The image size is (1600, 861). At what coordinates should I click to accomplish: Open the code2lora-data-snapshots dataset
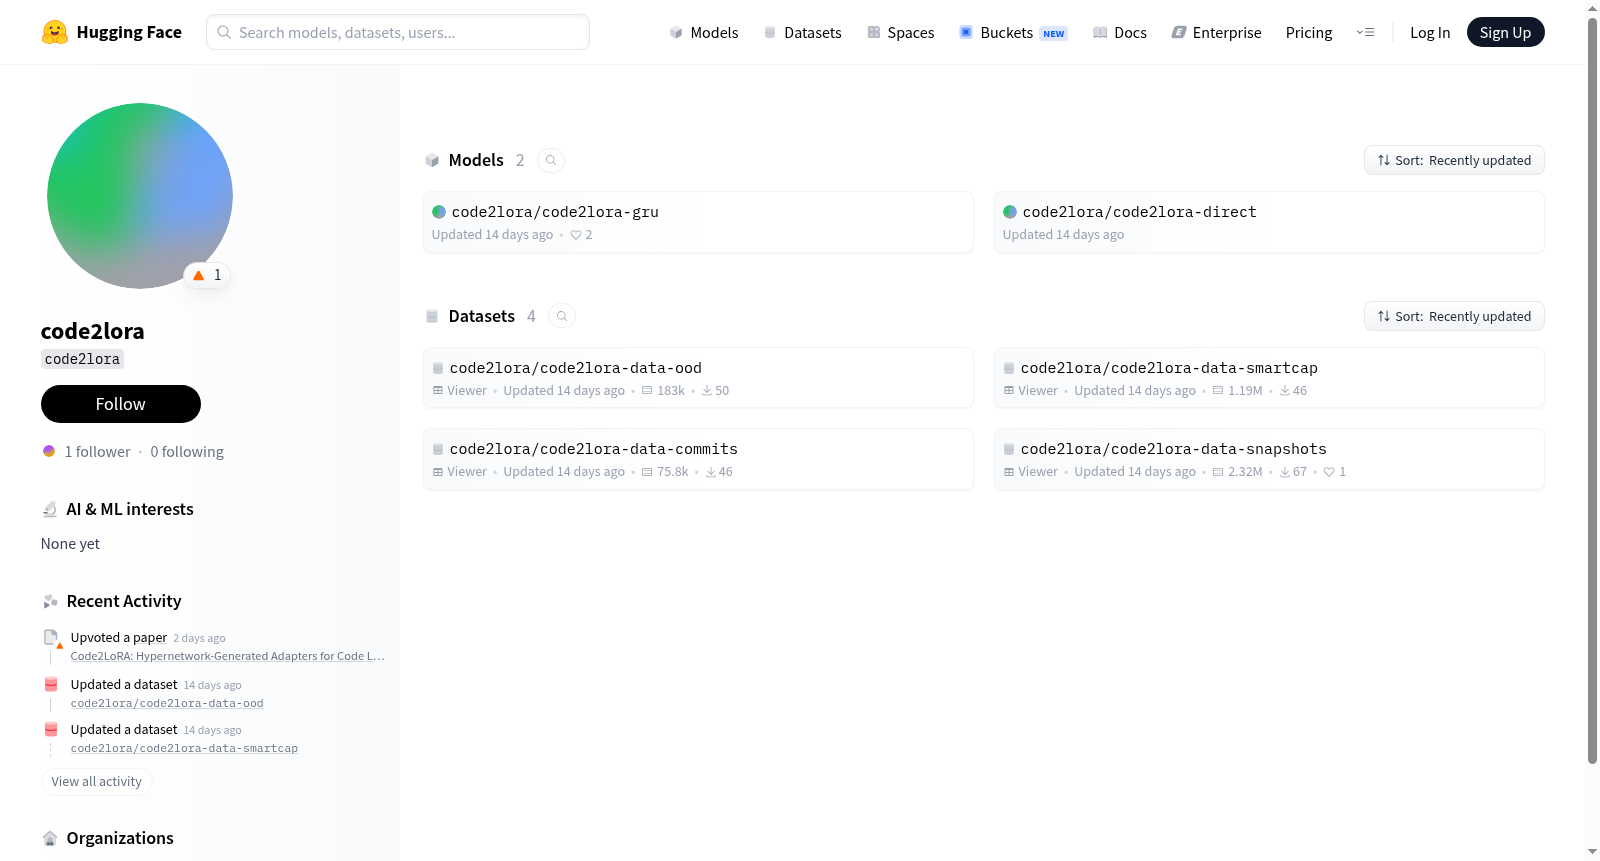click(x=1269, y=459)
